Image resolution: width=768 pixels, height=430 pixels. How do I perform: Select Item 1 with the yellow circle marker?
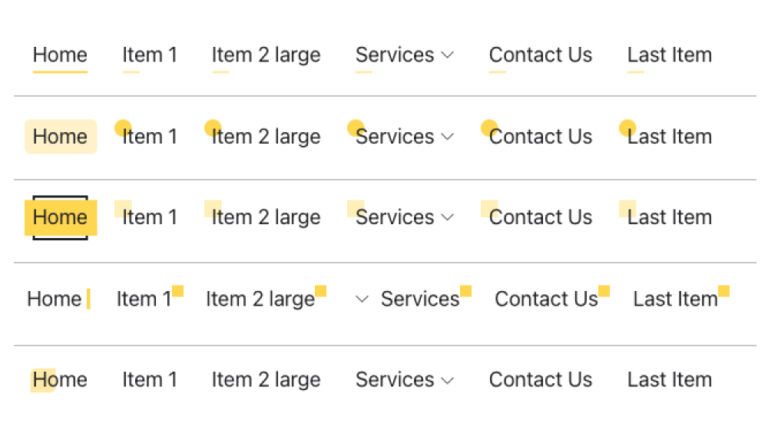pyautogui.click(x=150, y=137)
